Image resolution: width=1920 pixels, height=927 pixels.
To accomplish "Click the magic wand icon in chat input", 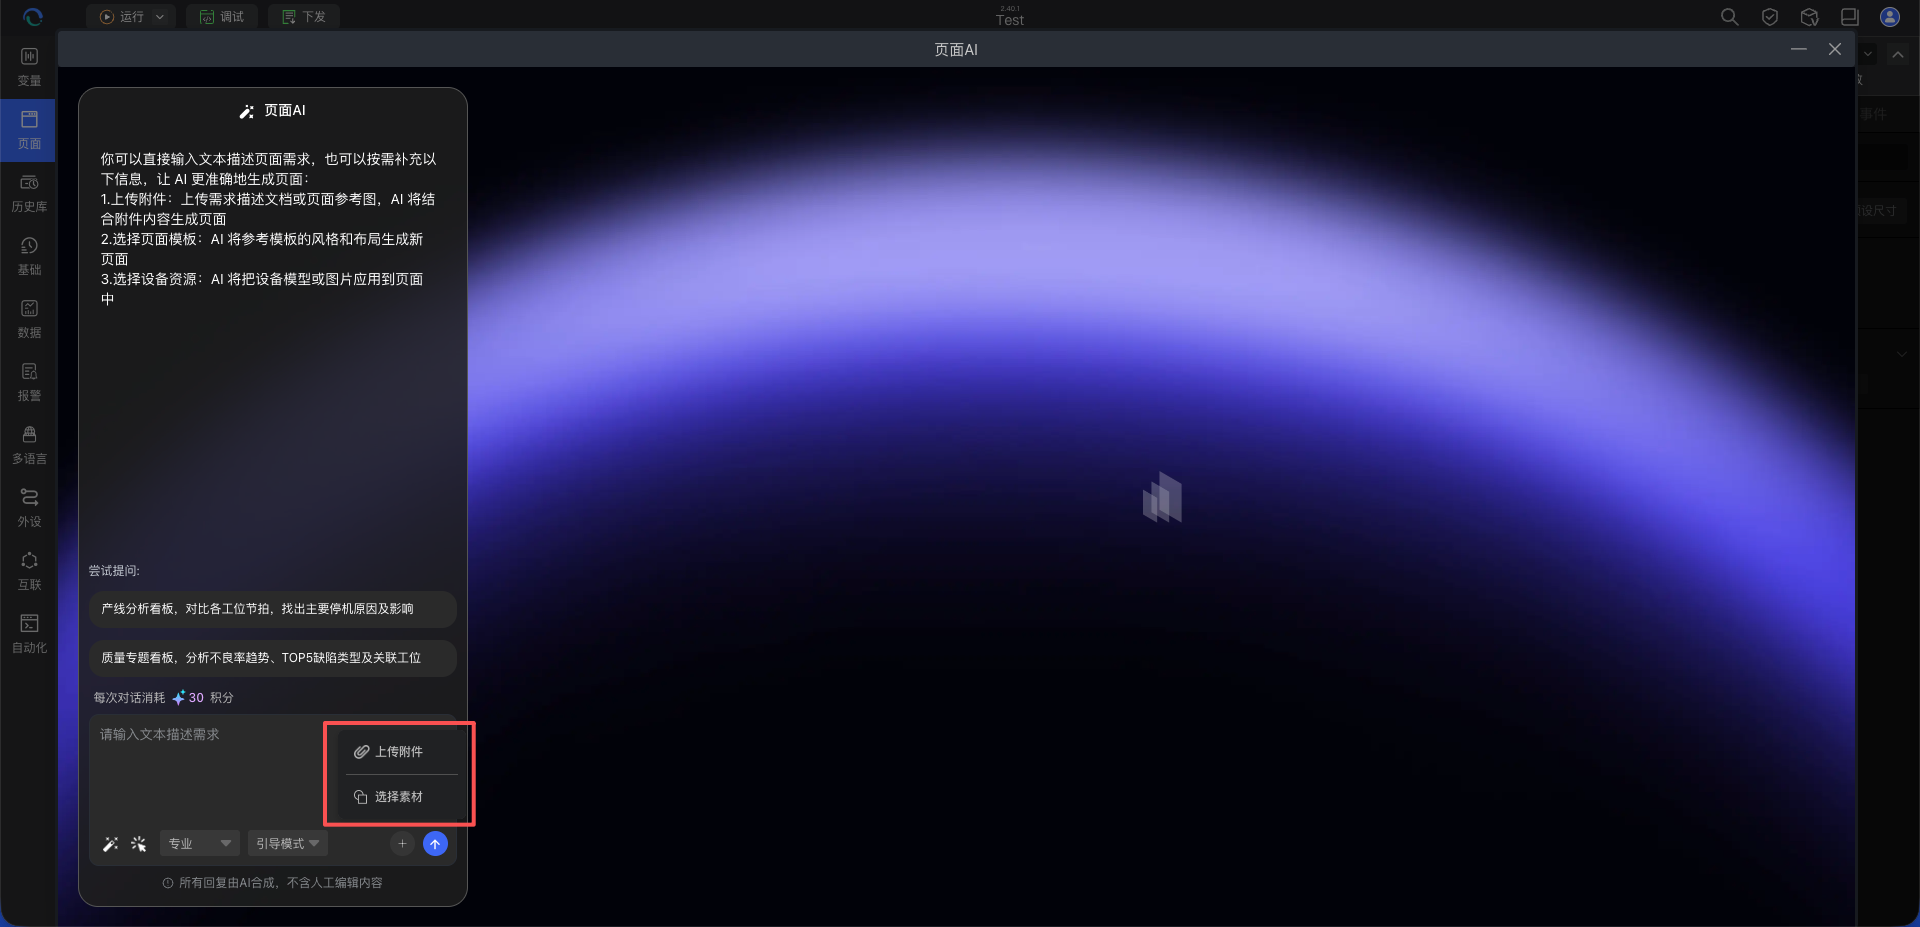I will pyautogui.click(x=111, y=844).
